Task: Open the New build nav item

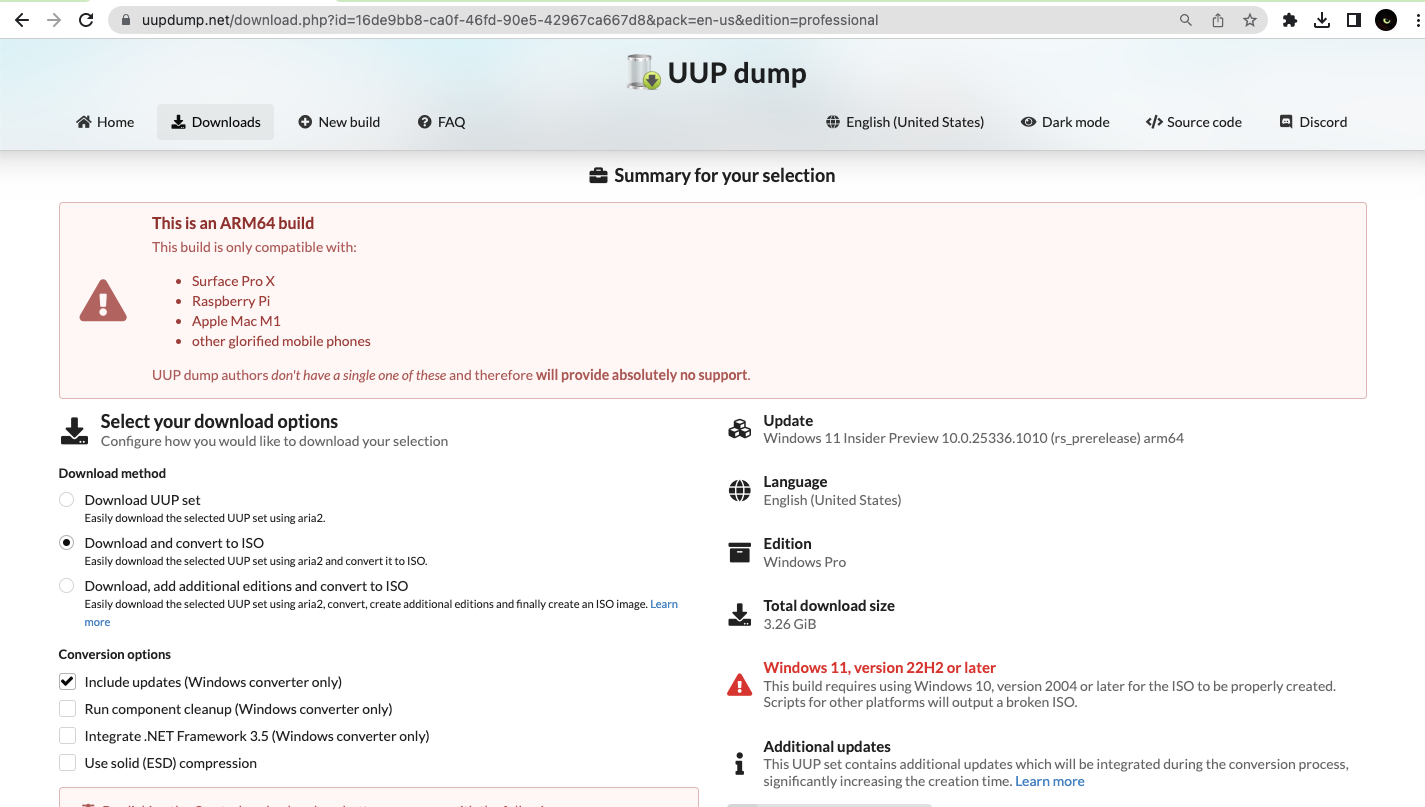Action: (339, 122)
